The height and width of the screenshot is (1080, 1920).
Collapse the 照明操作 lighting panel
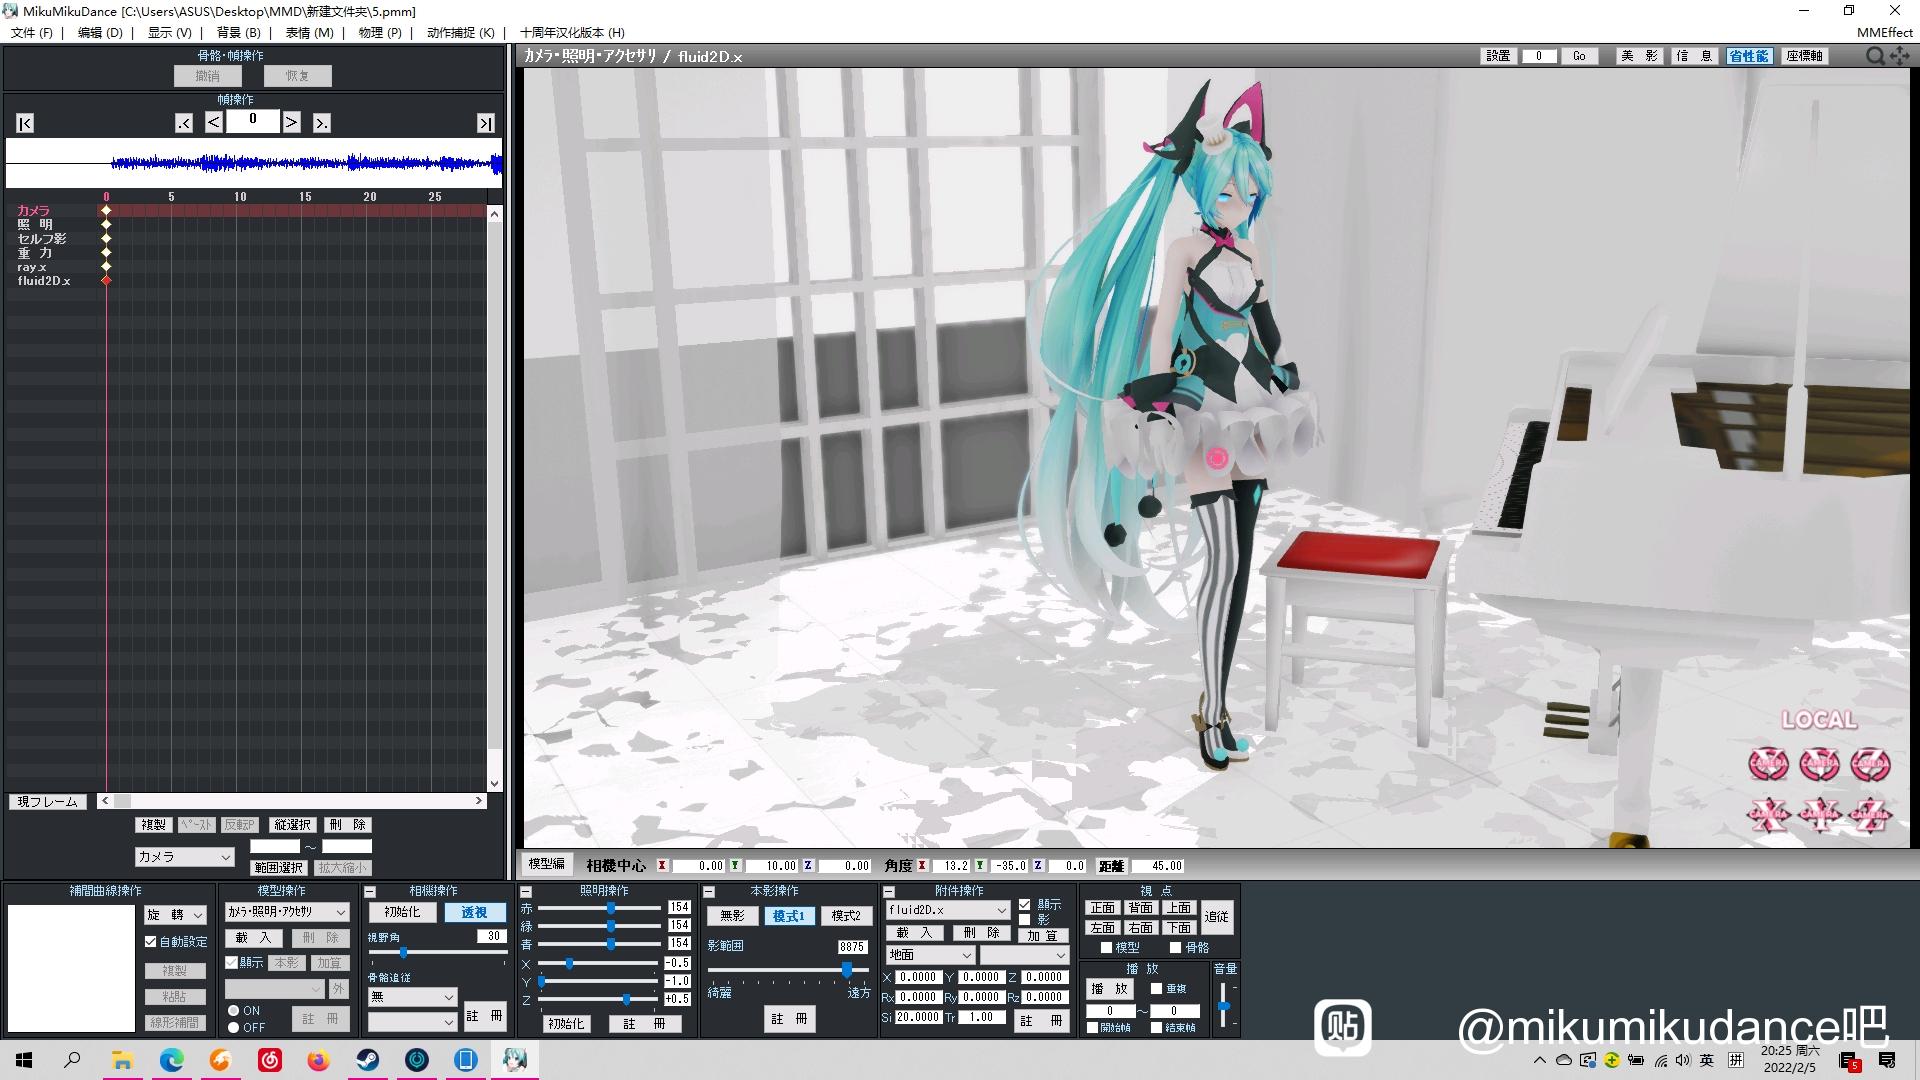526,891
